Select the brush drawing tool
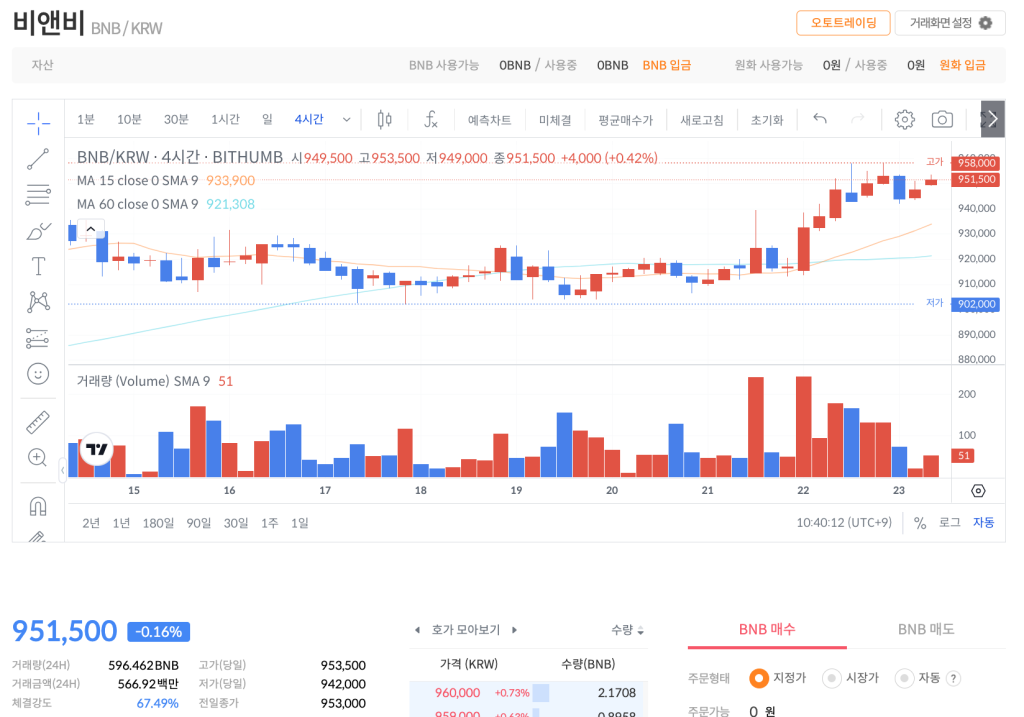The width and height of the screenshot is (1024, 717). tap(38, 231)
